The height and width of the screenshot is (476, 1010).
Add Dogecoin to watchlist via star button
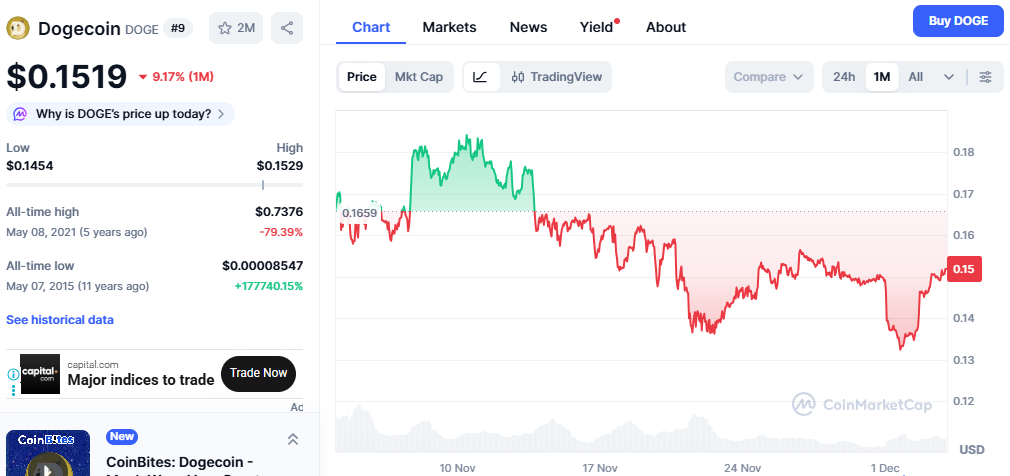coord(236,28)
